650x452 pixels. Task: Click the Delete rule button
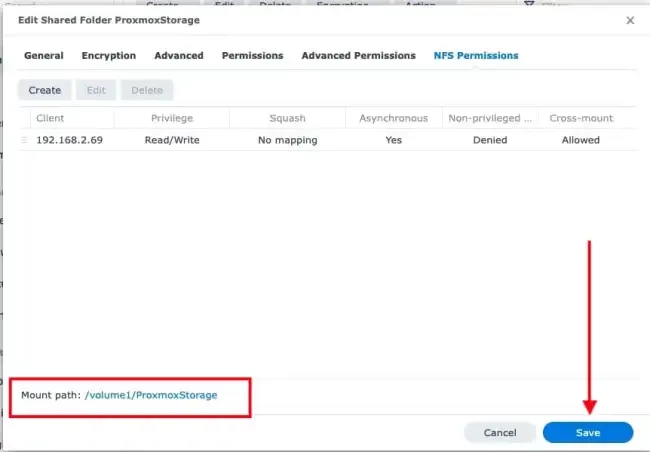147,90
